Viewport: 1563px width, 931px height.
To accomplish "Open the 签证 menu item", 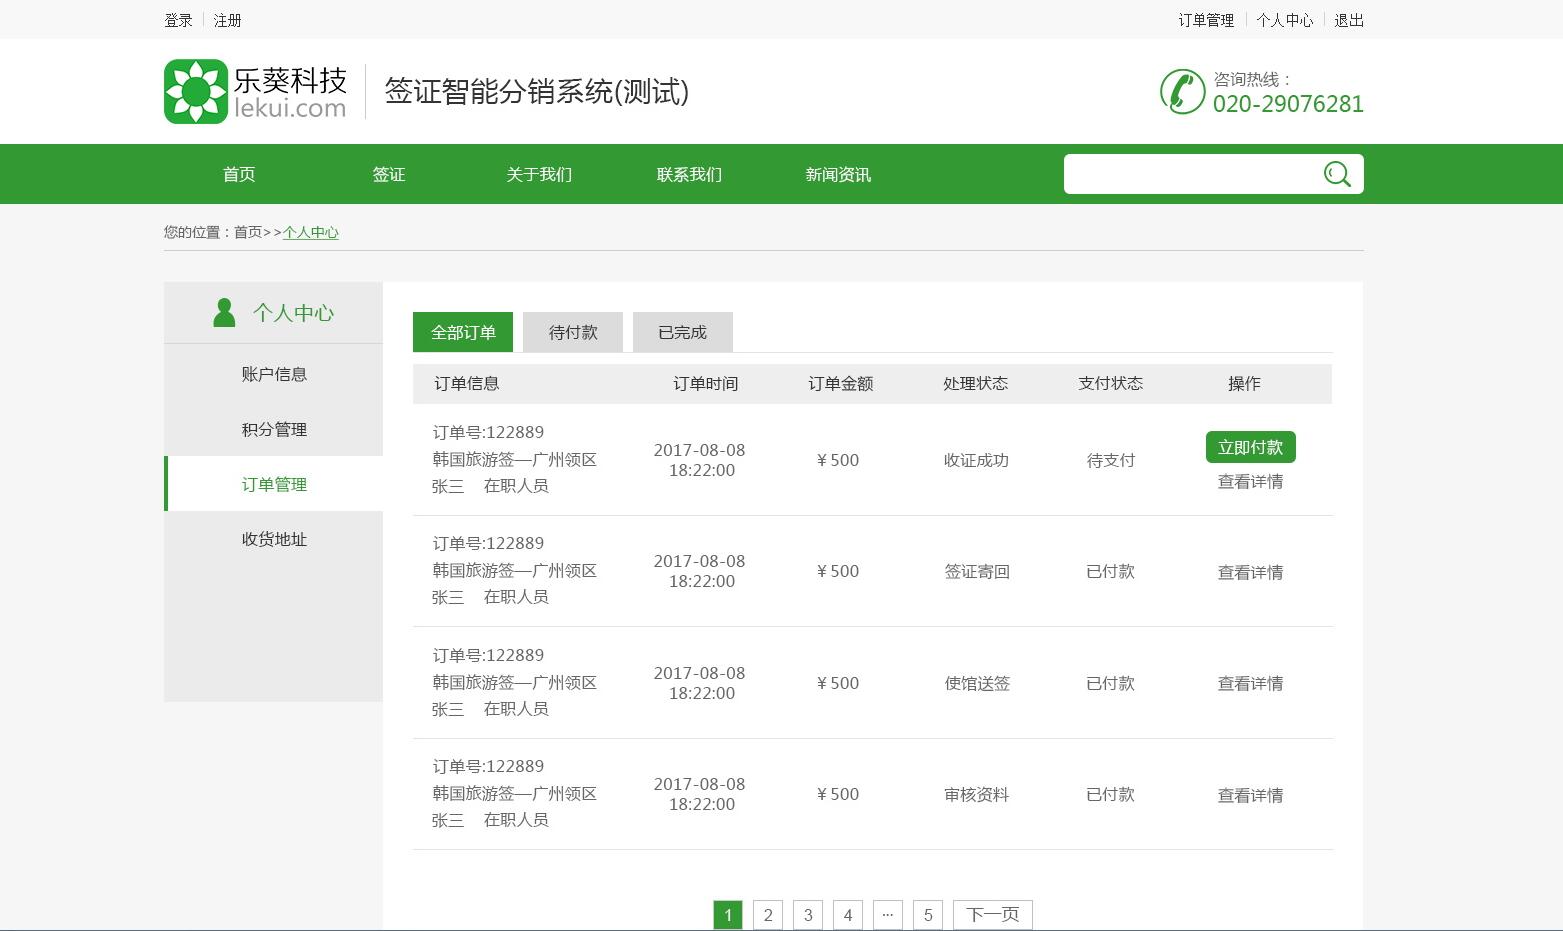I will [x=388, y=173].
